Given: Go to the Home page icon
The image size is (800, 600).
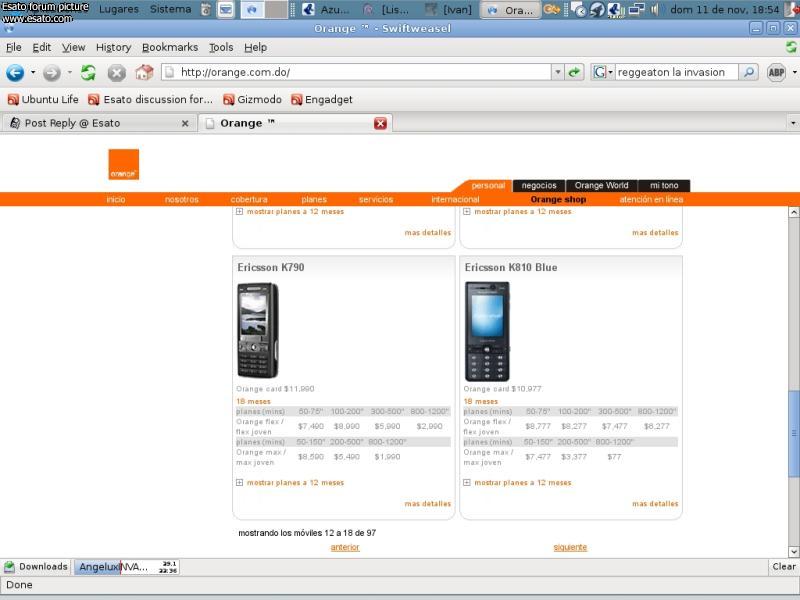Looking at the screenshot, I should (144, 73).
